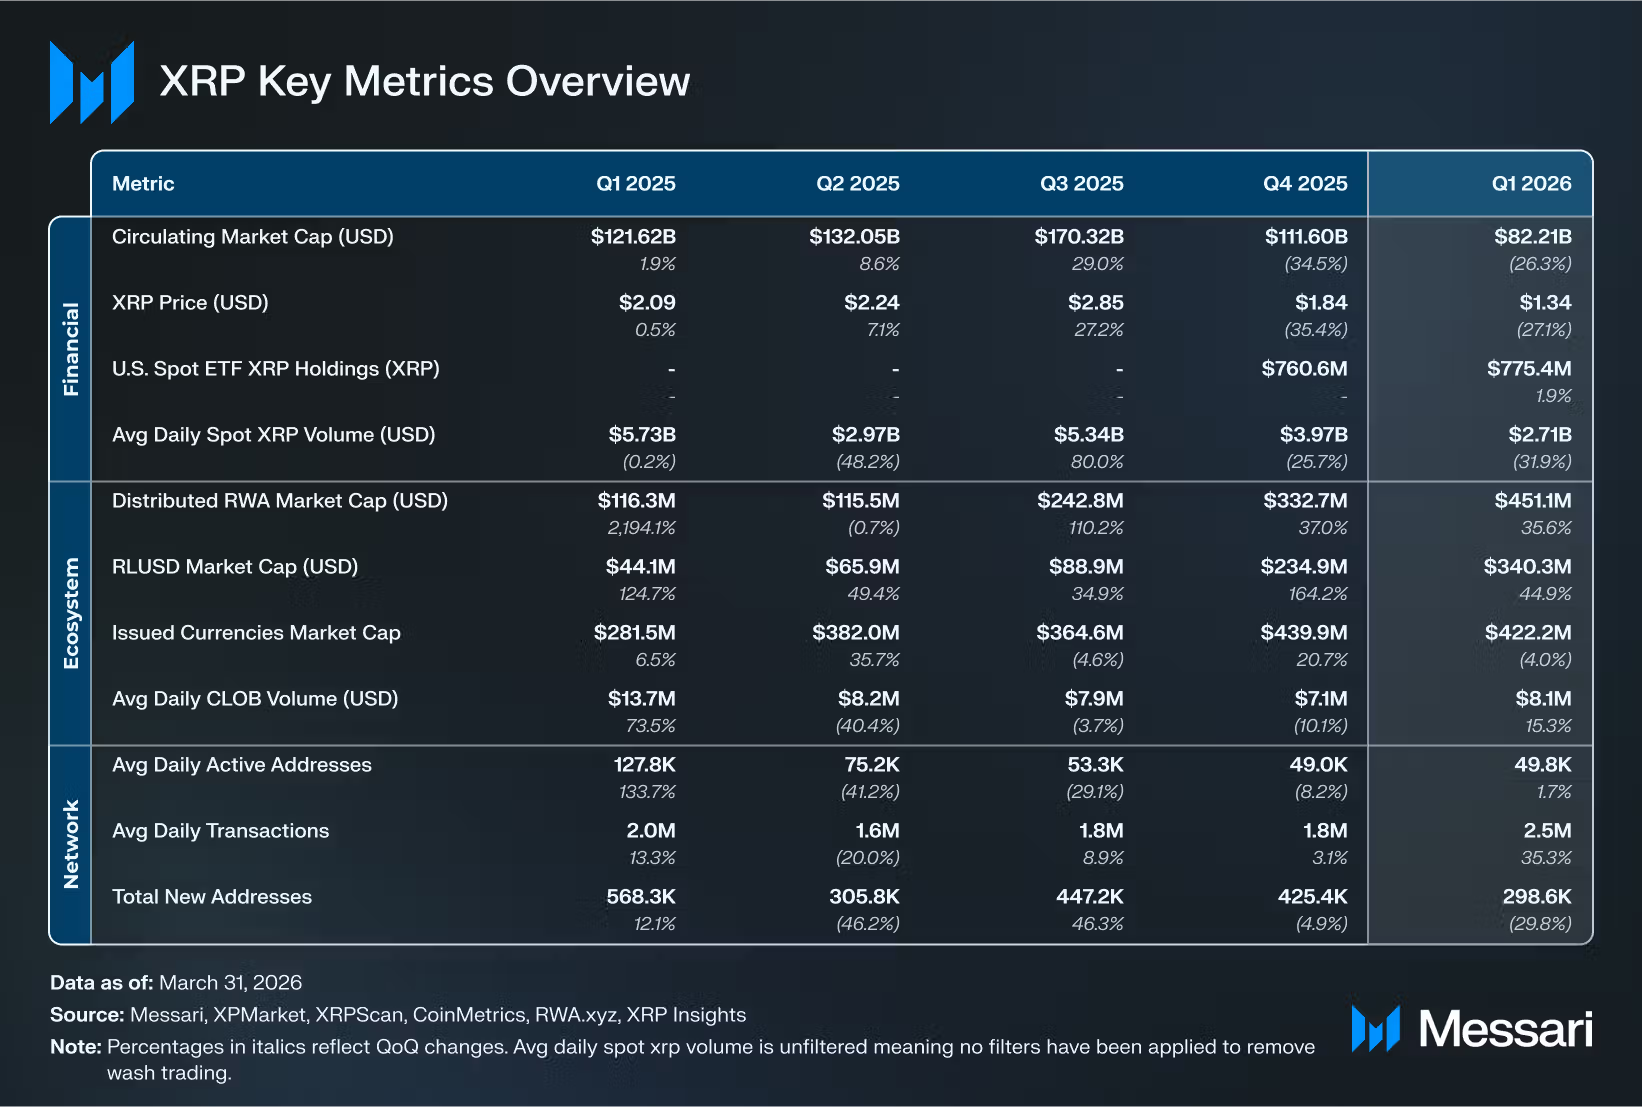Select the "Source:" attribution line

click(398, 1015)
